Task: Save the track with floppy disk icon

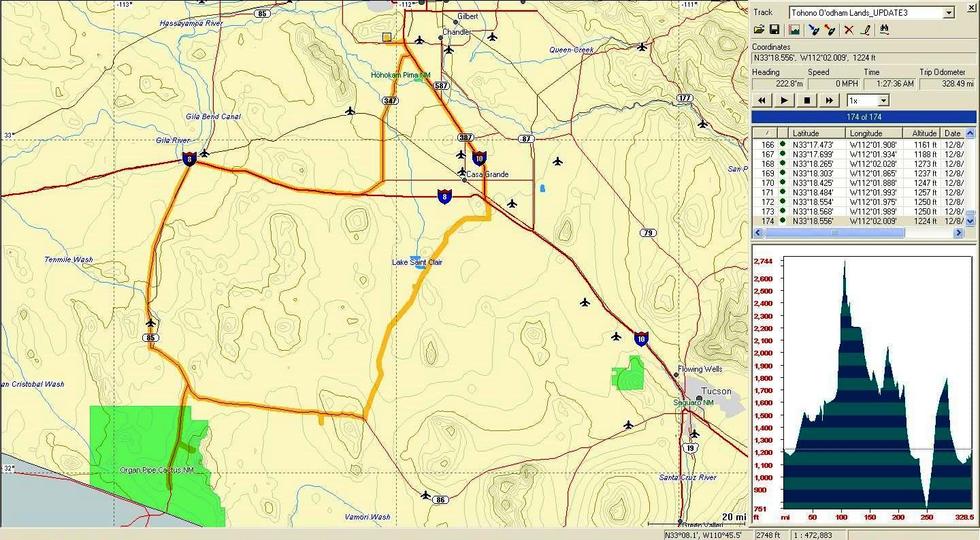Action: click(x=774, y=29)
